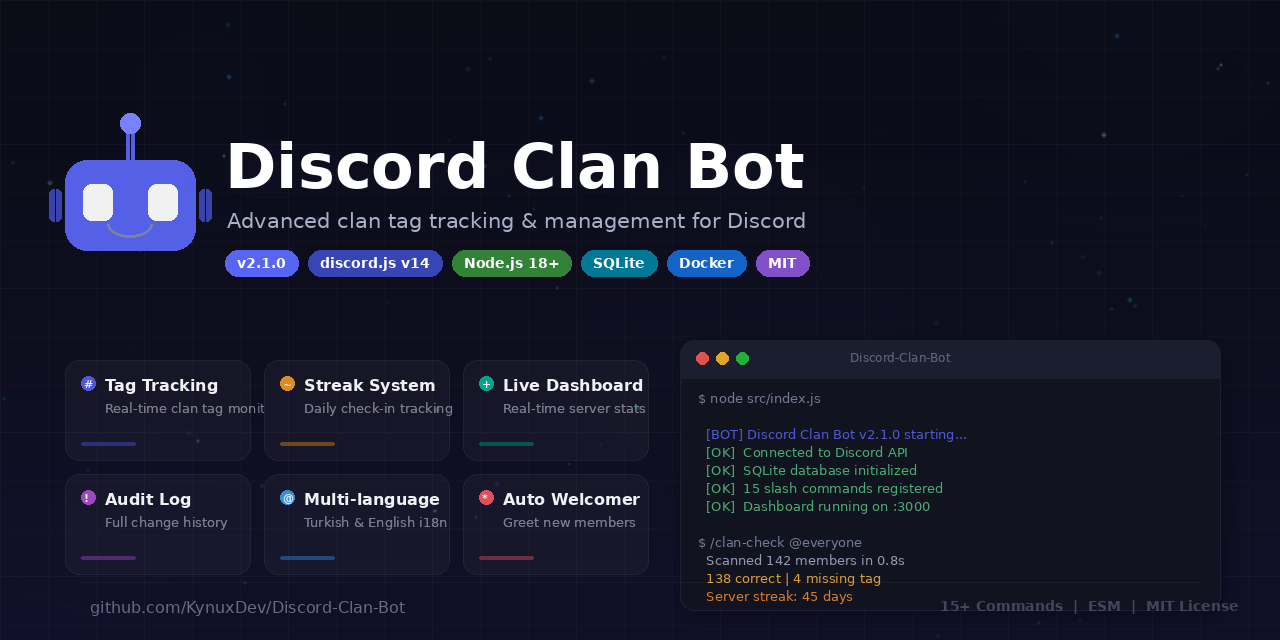
Task: Select the Node.js 18+ badge
Action: [x=511, y=263]
